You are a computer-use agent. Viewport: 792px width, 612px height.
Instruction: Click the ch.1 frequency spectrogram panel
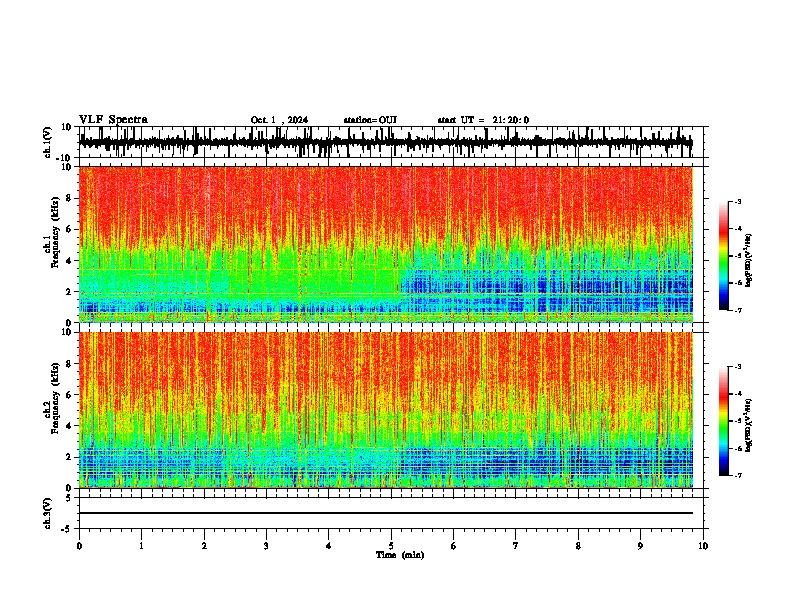tap(386, 244)
